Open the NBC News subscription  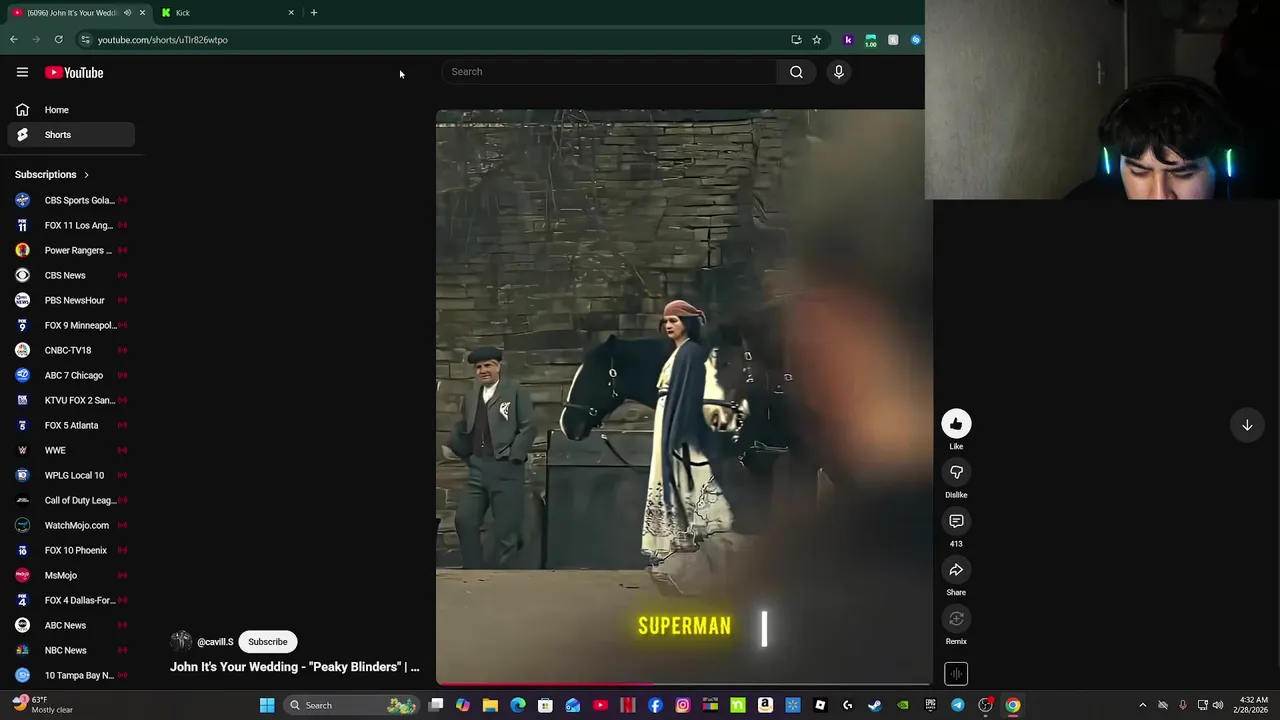coord(71,650)
